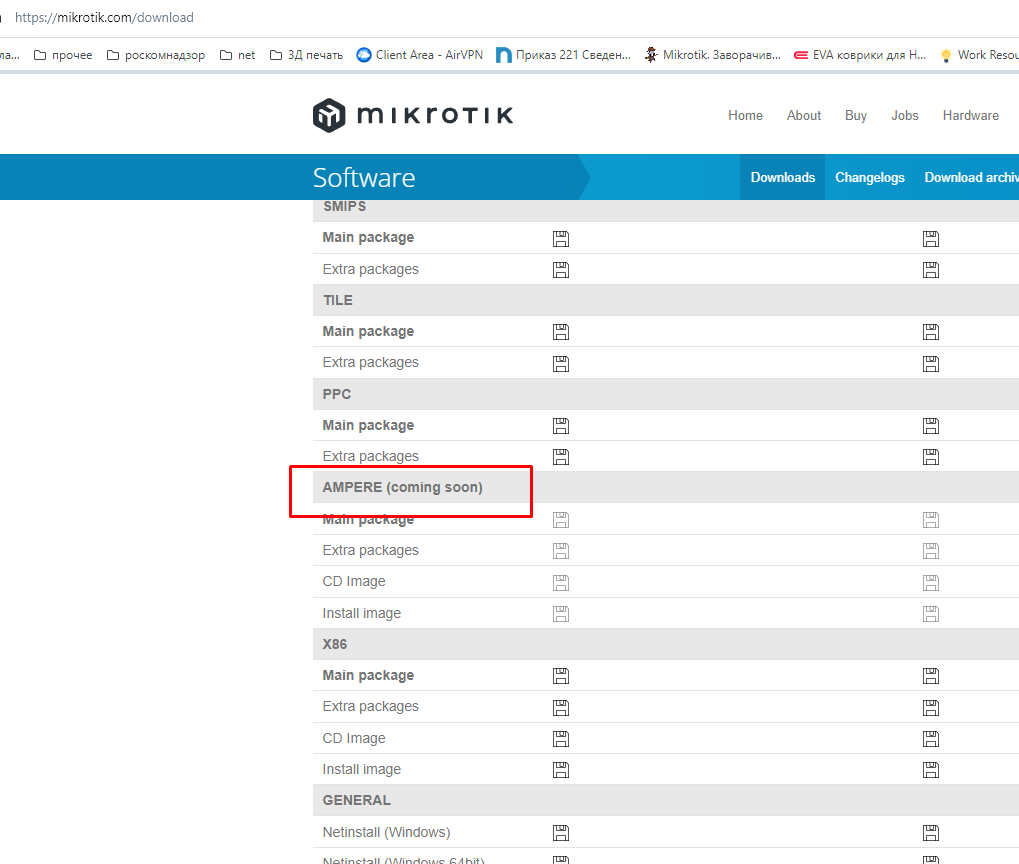Open the прочее bookmarks folder
Image resolution: width=1019 pixels, height=864 pixels.
click(63, 55)
